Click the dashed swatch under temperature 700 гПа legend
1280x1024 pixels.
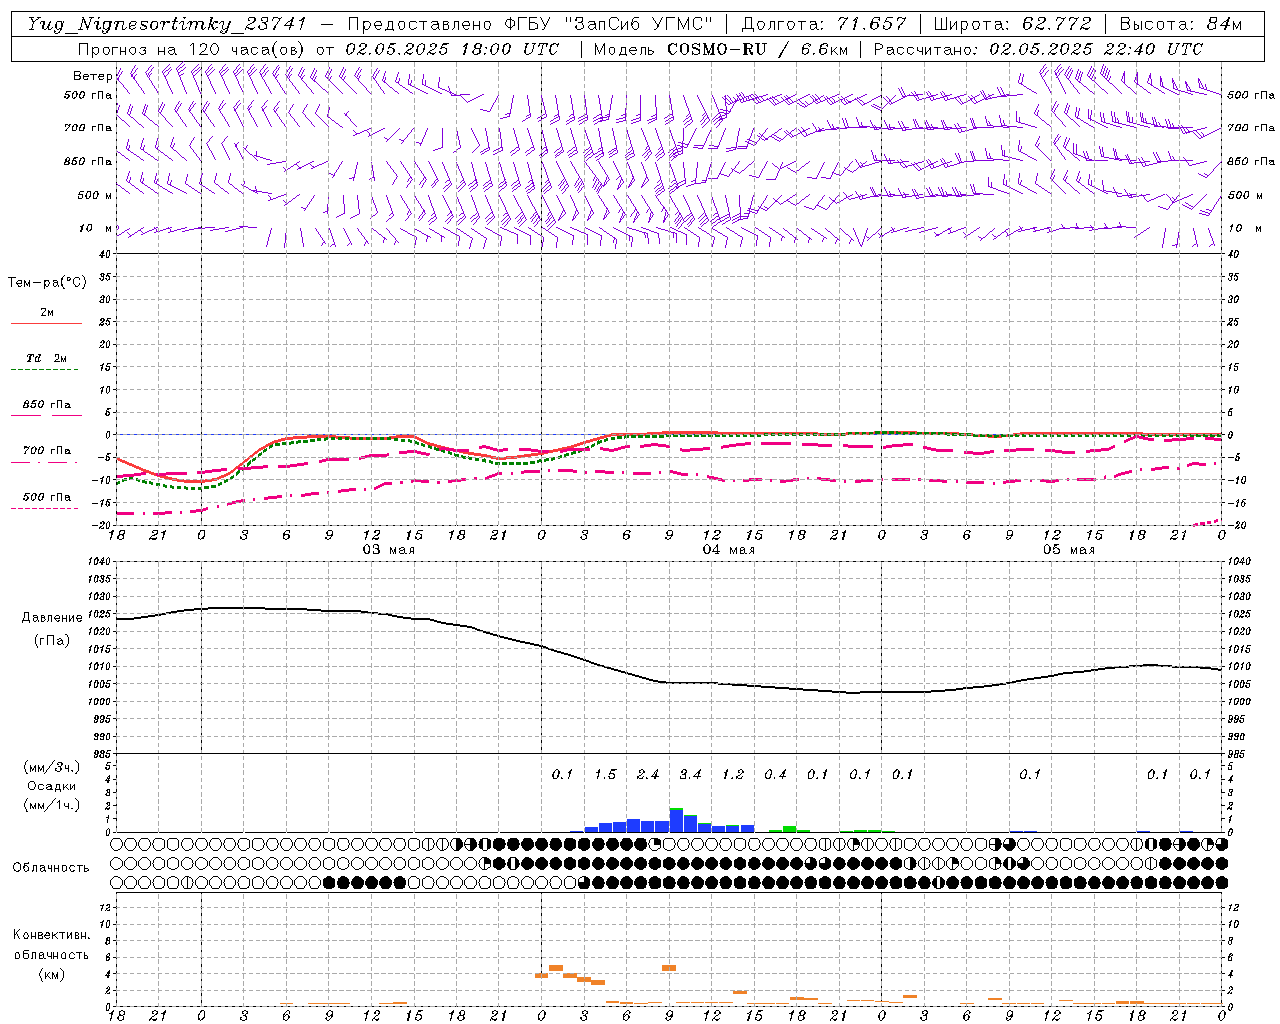[44, 462]
